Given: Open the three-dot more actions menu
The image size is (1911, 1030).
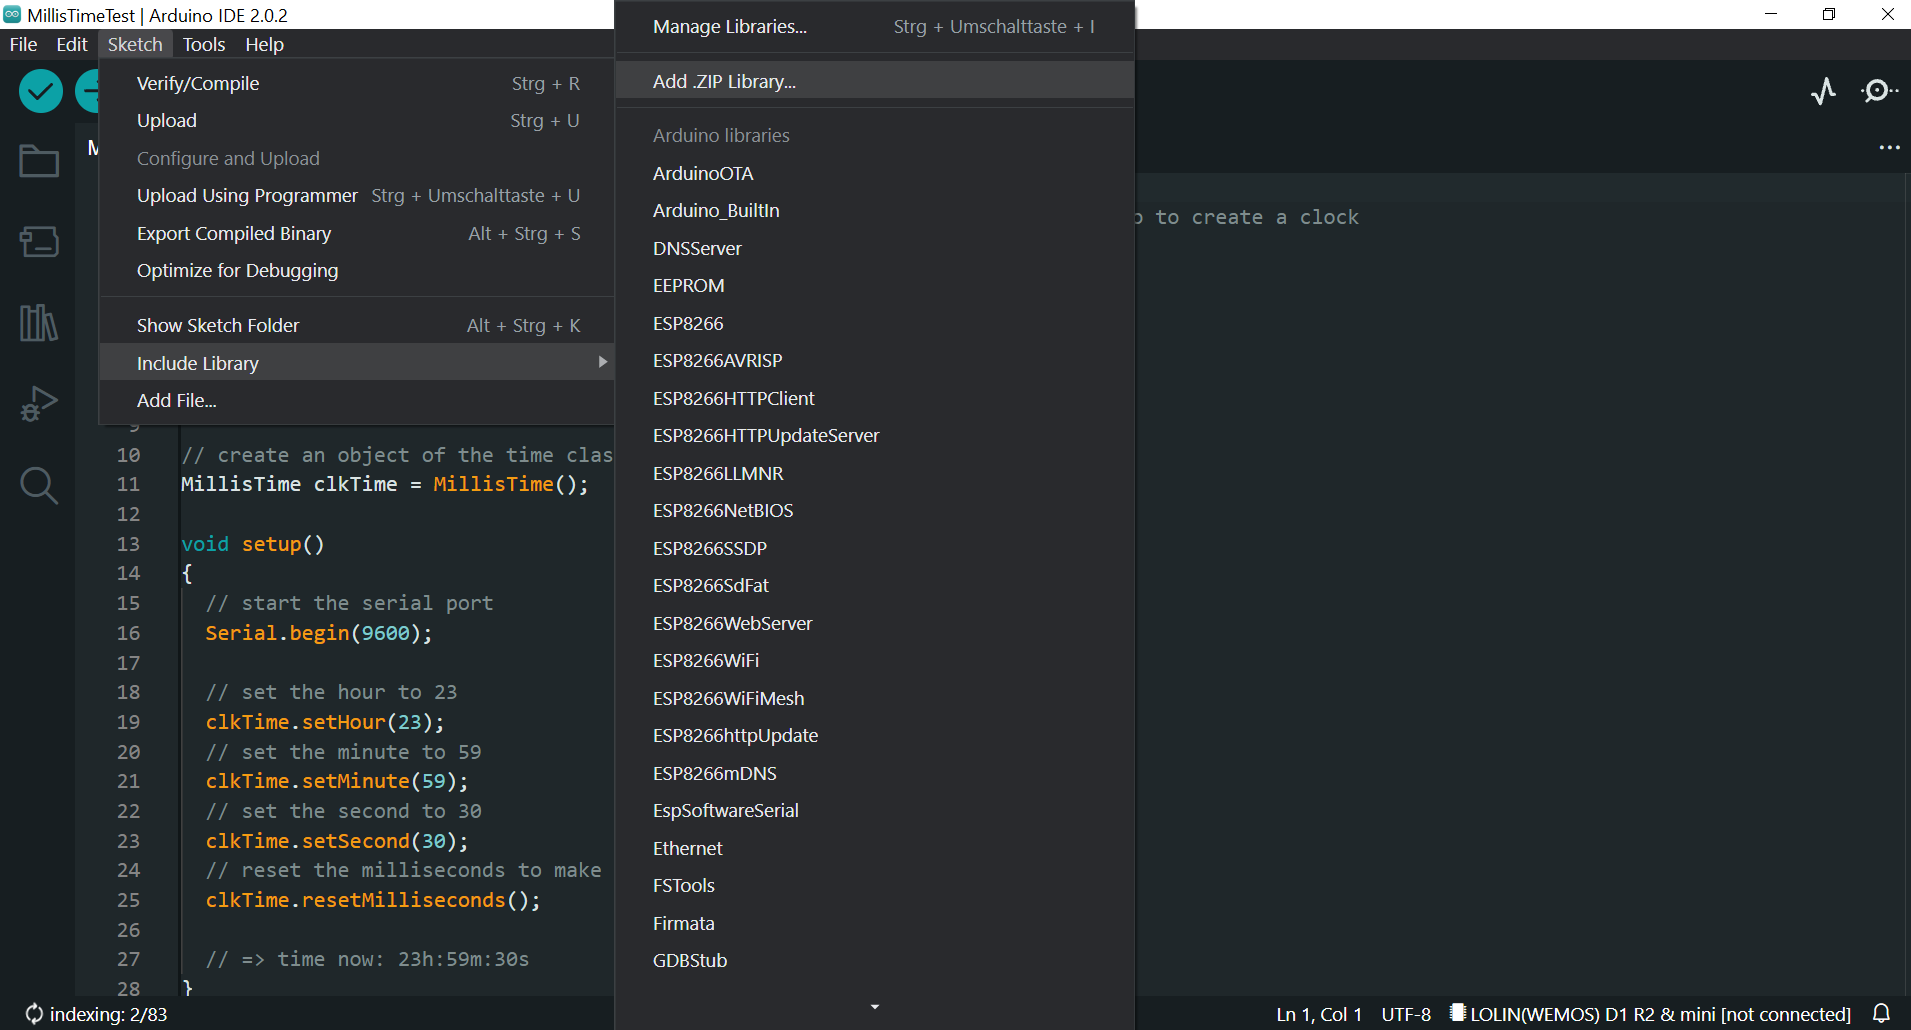Looking at the screenshot, I should 1888,147.
